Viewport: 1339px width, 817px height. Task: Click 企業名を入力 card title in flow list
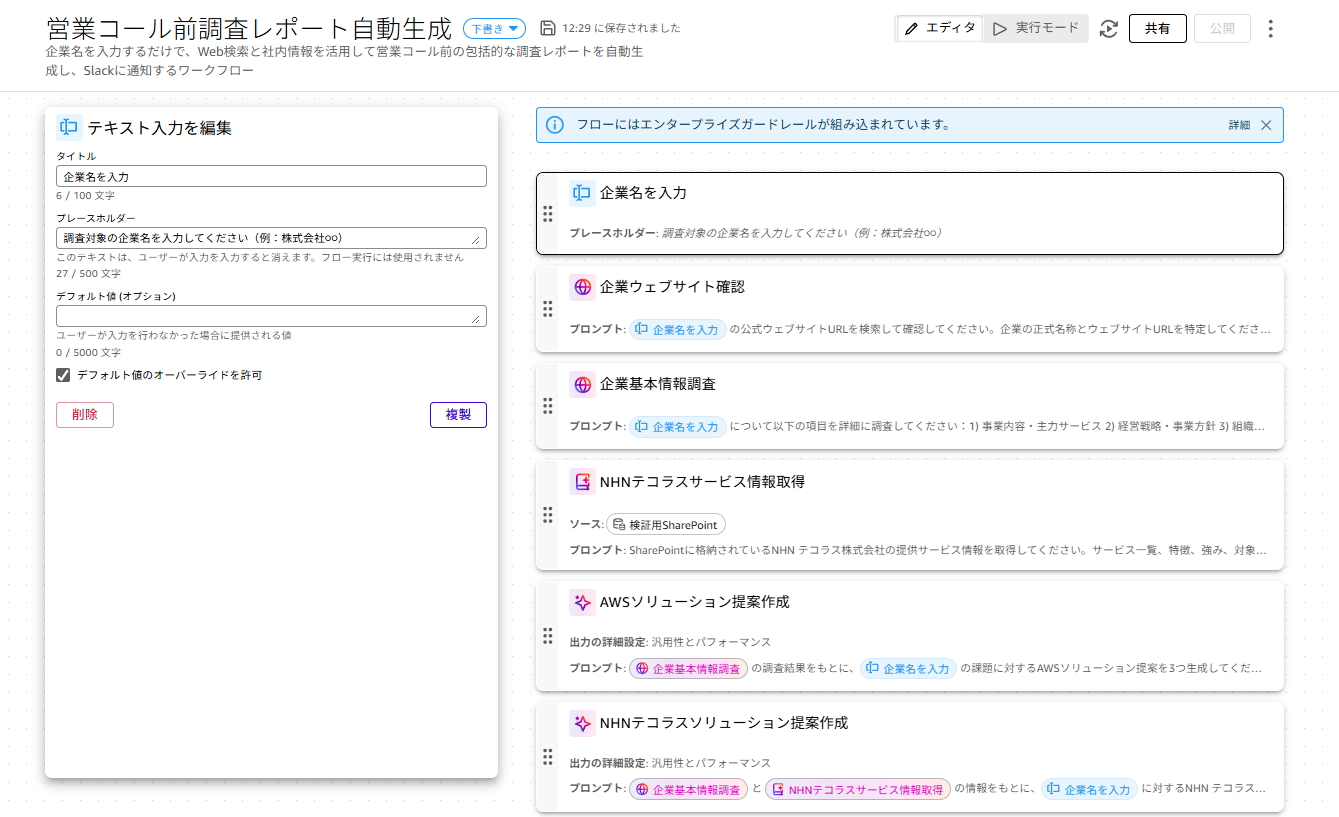pyautogui.click(x=643, y=193)
